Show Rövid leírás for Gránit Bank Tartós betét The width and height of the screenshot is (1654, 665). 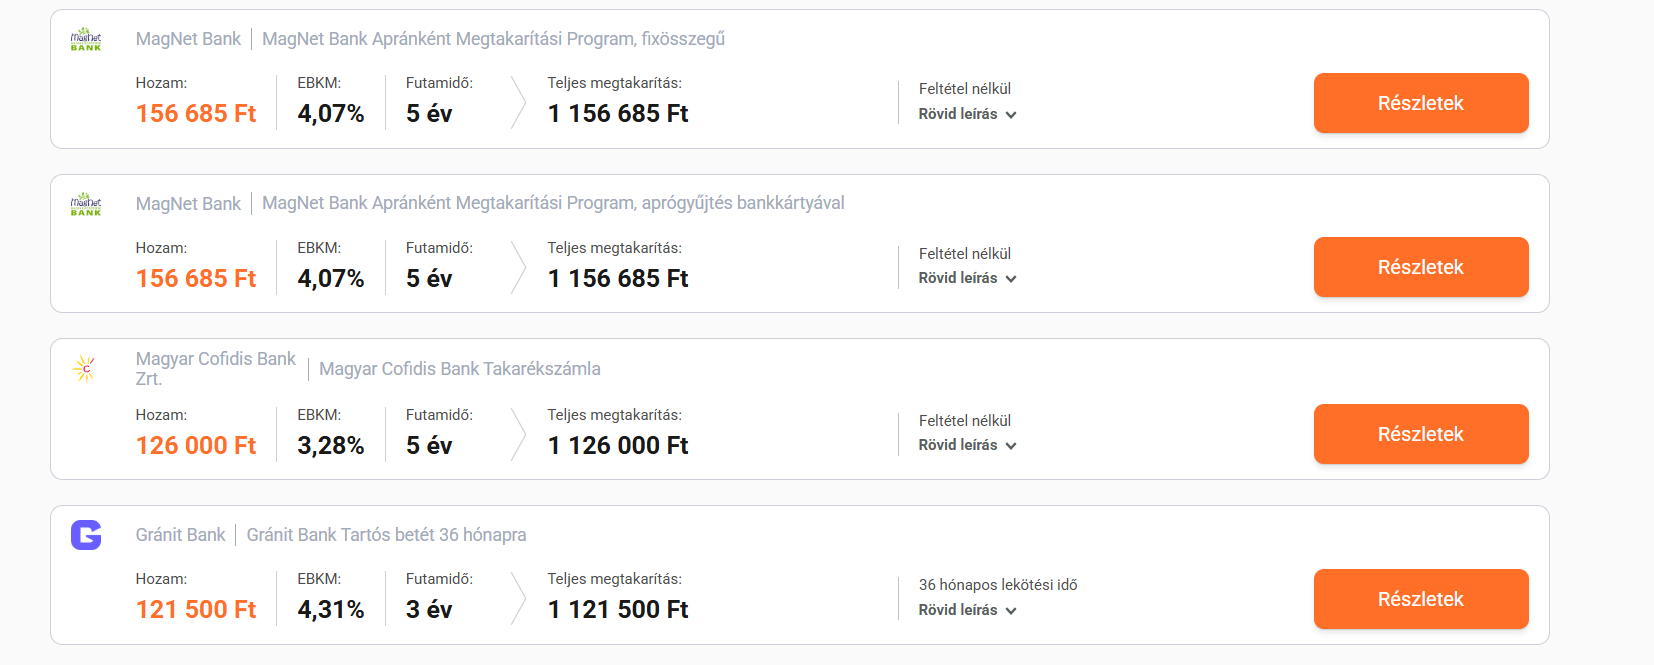click(967, 610)
